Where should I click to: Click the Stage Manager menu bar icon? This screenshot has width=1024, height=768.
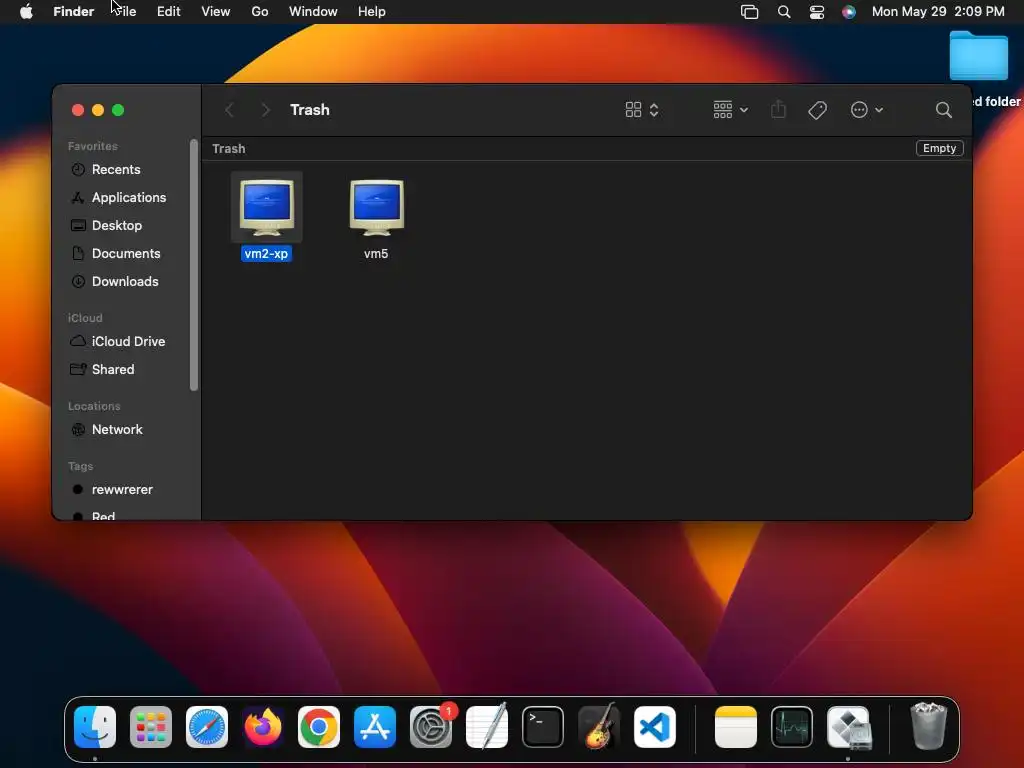[x=749, y=12]
